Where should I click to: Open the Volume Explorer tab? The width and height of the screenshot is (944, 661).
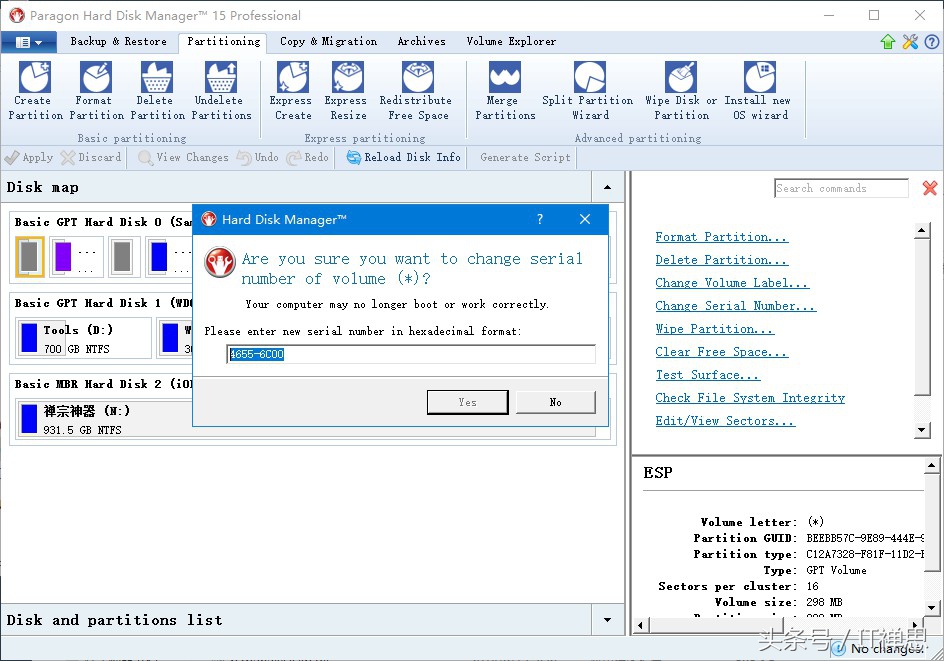(x=510, y=42)
